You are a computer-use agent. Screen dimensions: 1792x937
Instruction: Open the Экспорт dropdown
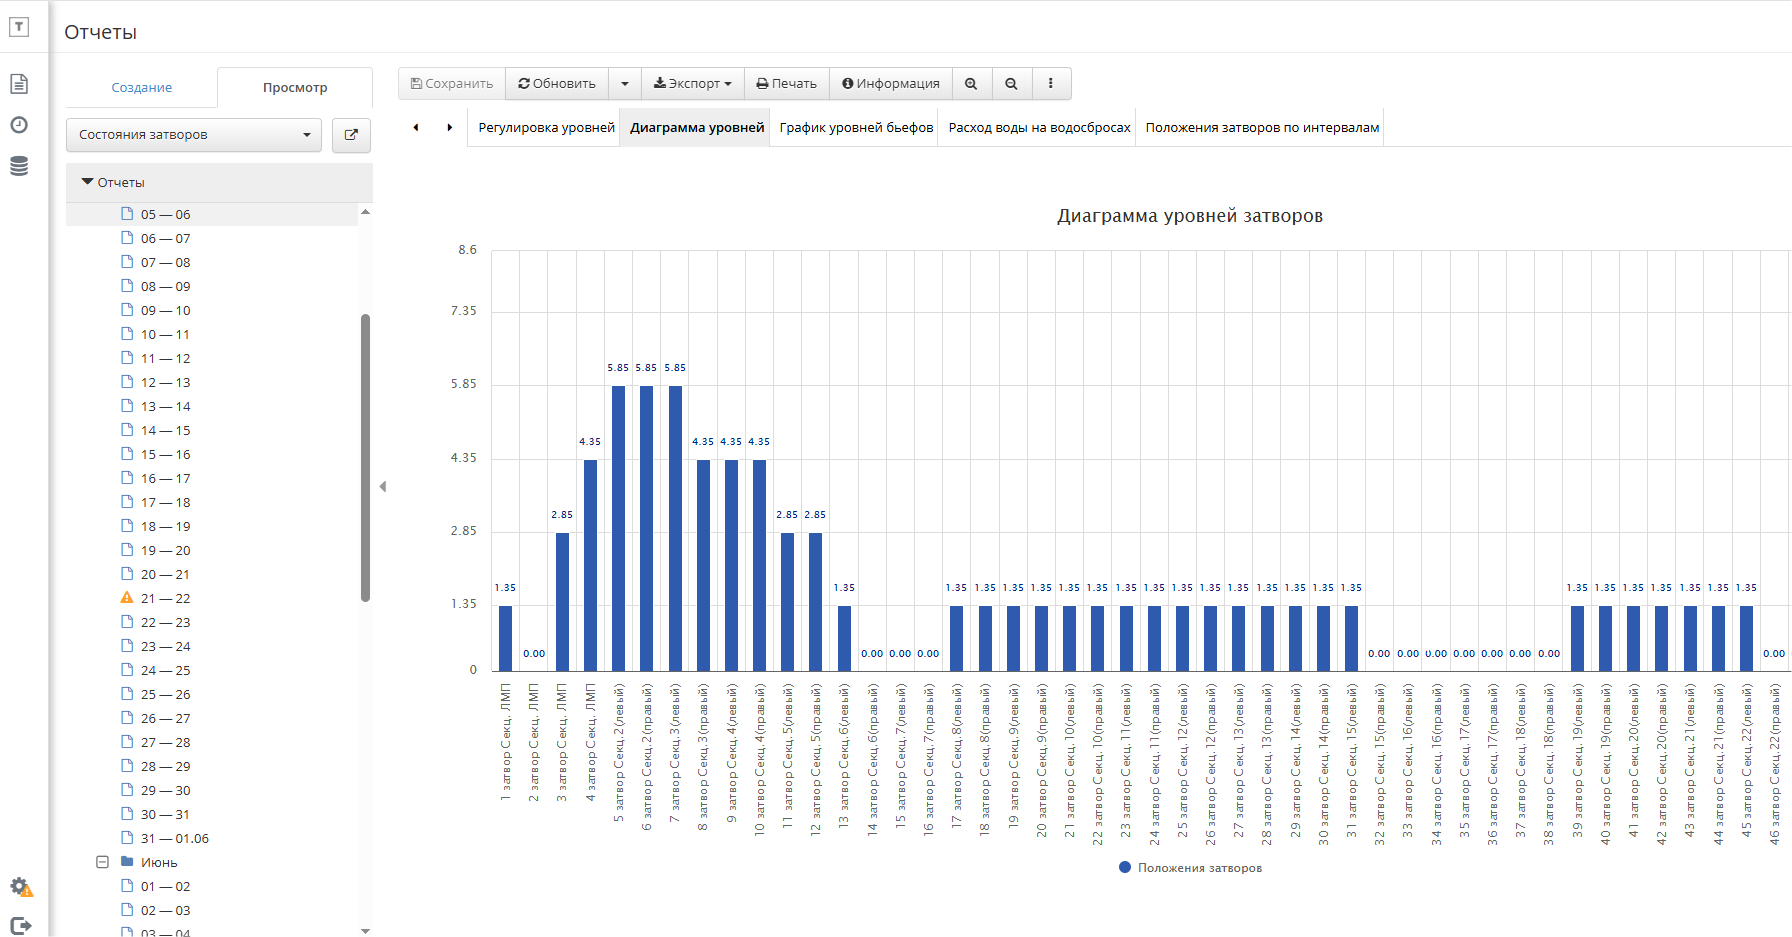[x=692, y=84]
